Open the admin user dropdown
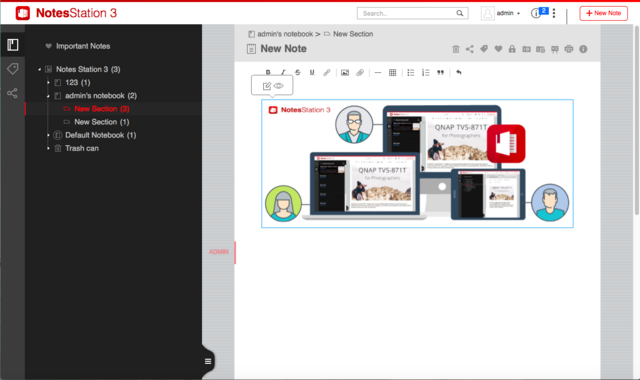The image size is (640, 380). [x=509, y=13]
